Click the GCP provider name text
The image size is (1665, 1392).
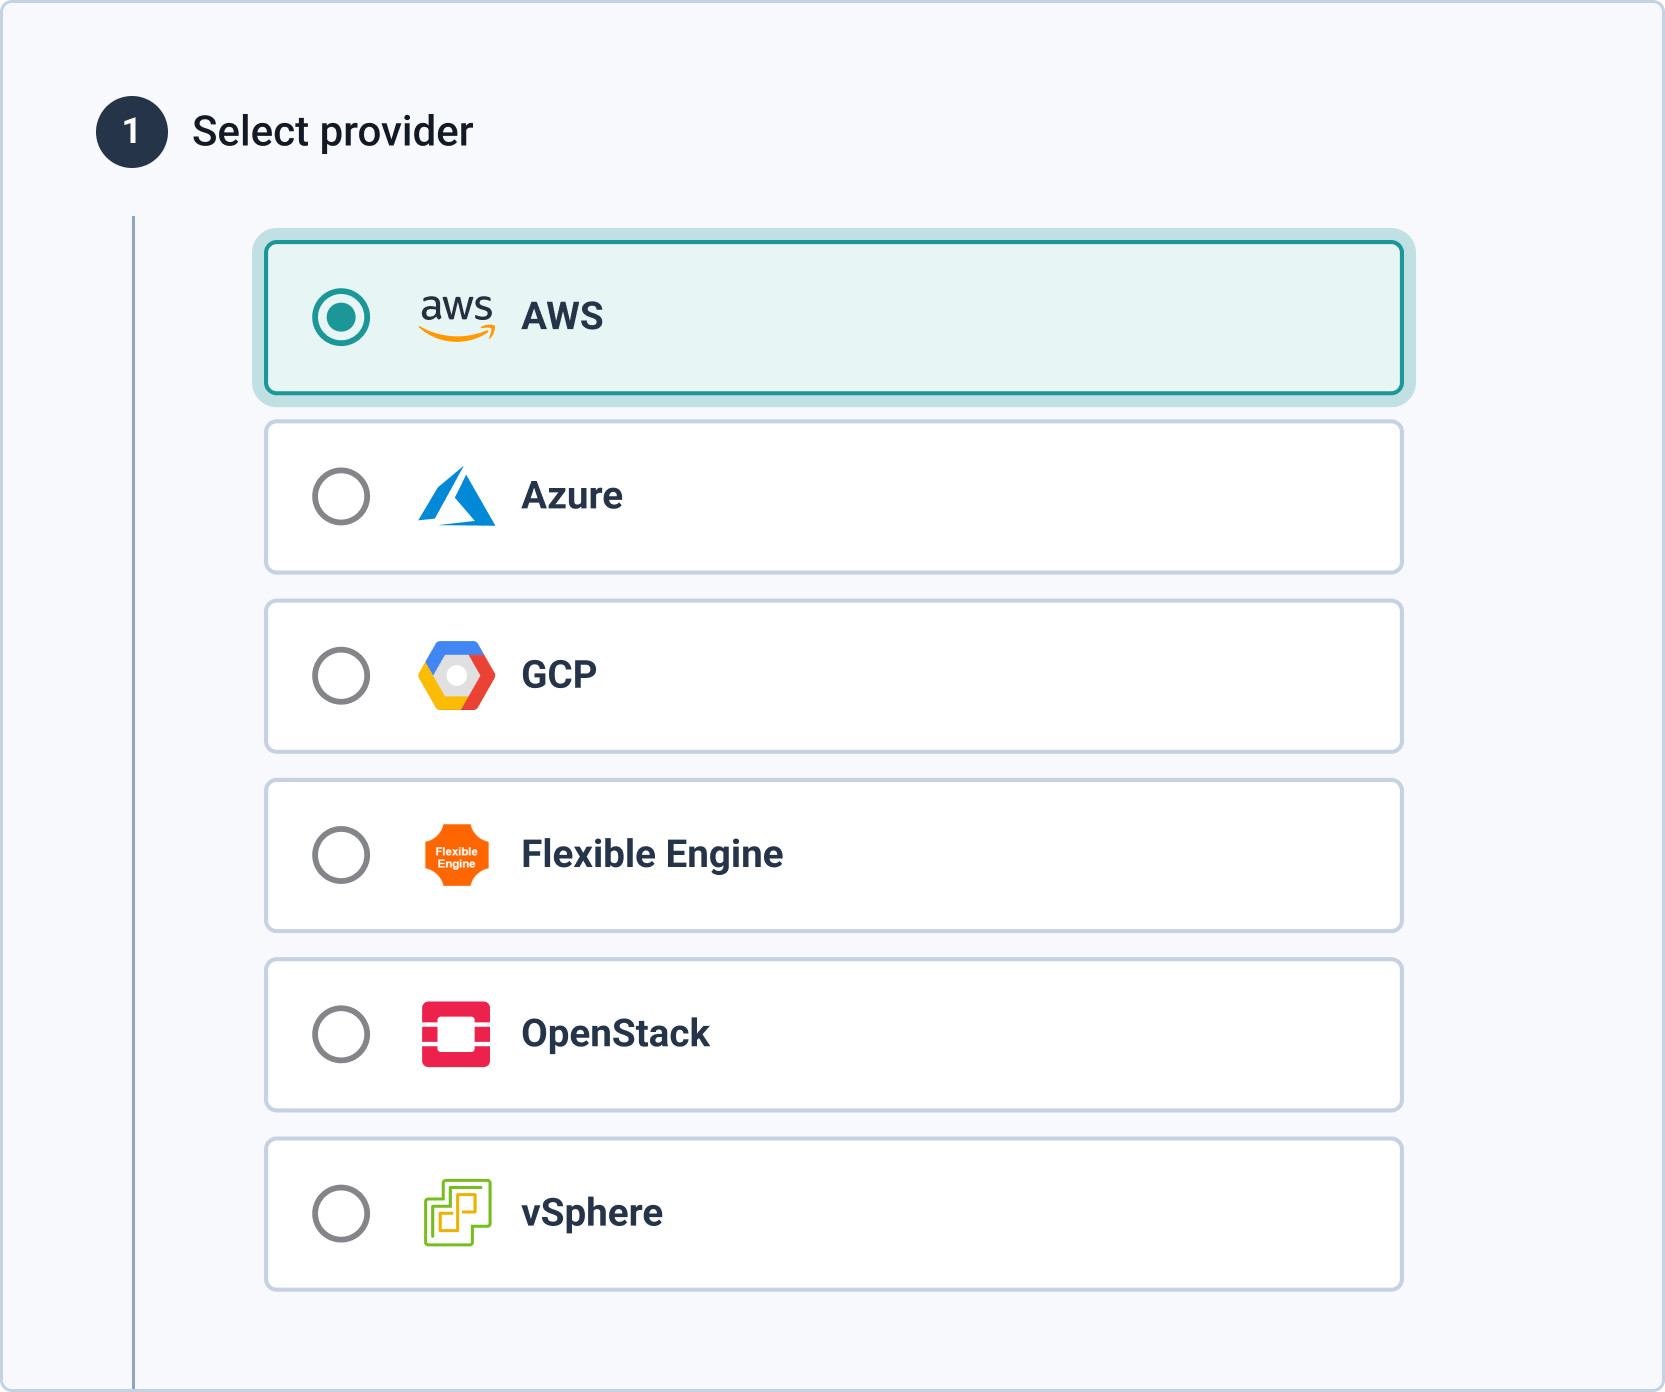tap(559, 676)
